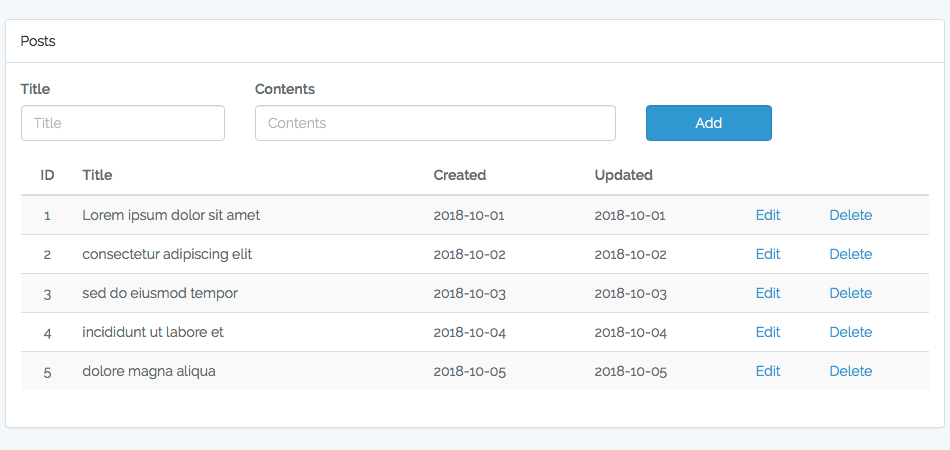
Task: Focus the Contents text field
Action: coord(435,123)
